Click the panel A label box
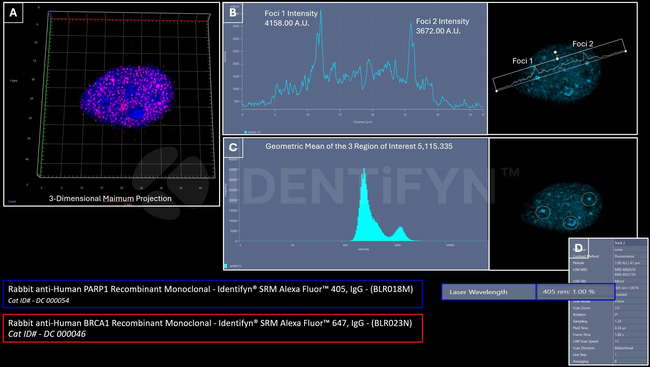The height and width of the screenshot is (367, 650). coord(13,12)
